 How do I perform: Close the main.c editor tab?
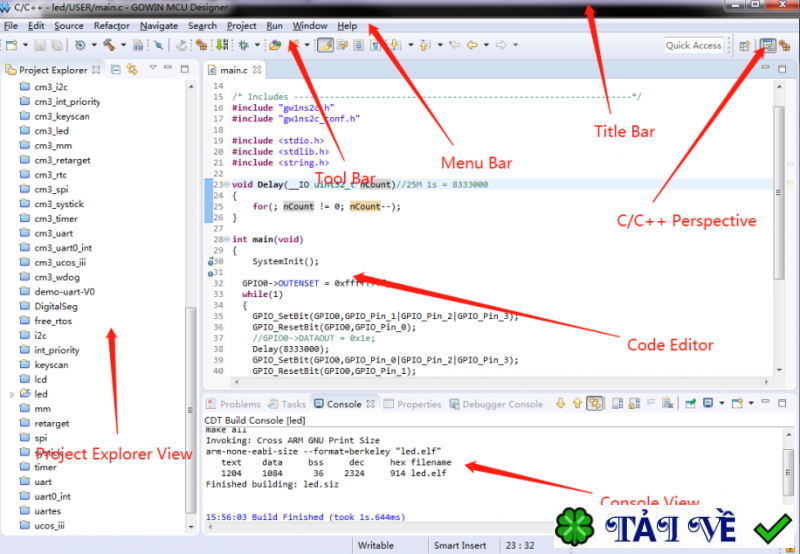click(257, 70)
